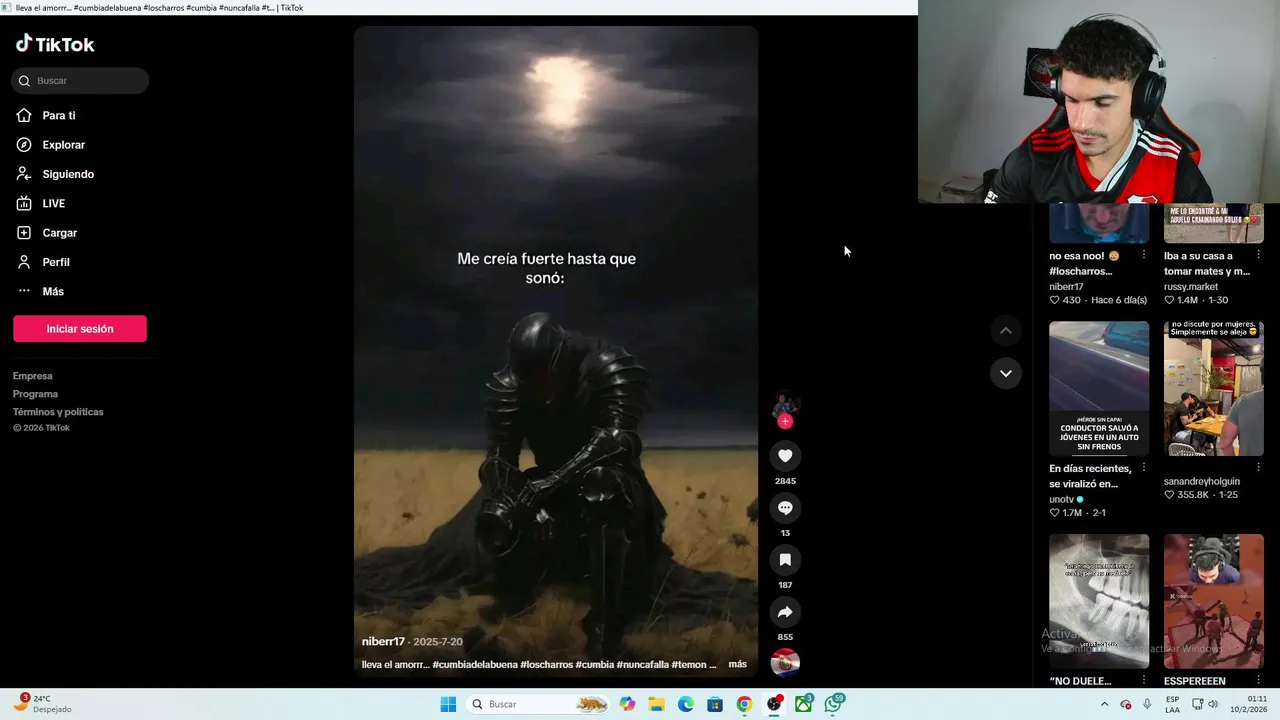Go to previous video with up chevron

(1006, 331)
